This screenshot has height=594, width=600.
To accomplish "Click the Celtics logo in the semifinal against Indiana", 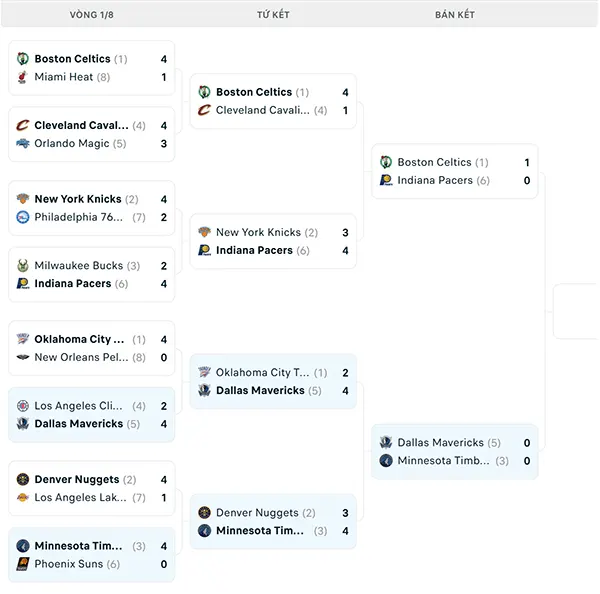I will click(x=386, y=162).
